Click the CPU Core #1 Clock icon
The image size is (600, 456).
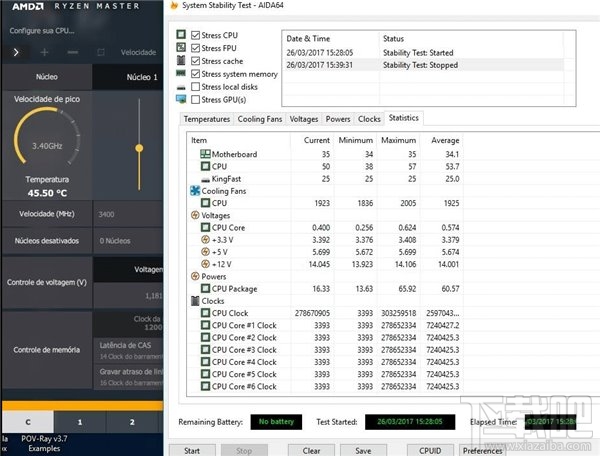(205, 325)
